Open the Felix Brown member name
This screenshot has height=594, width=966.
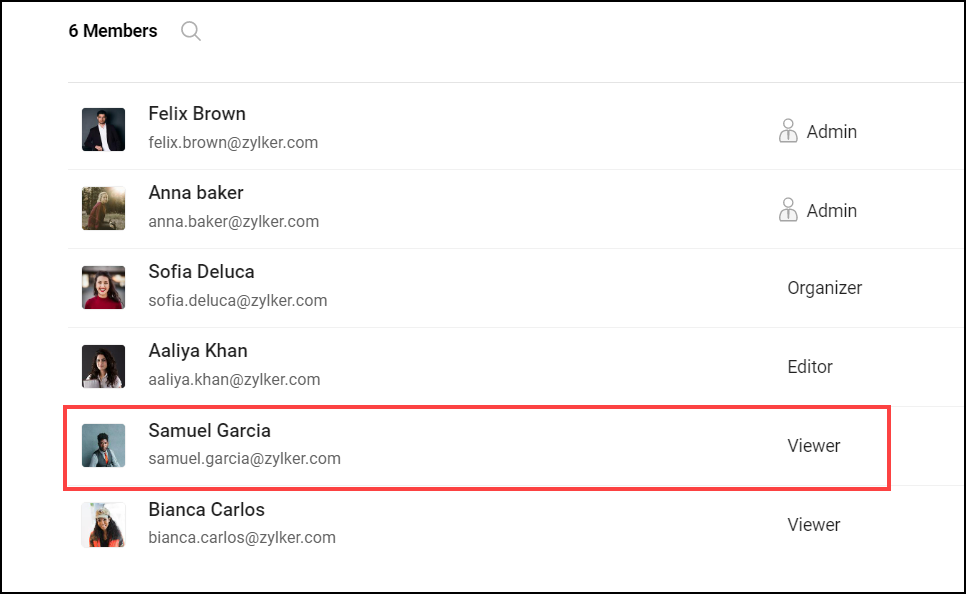[x=197, y=114]
